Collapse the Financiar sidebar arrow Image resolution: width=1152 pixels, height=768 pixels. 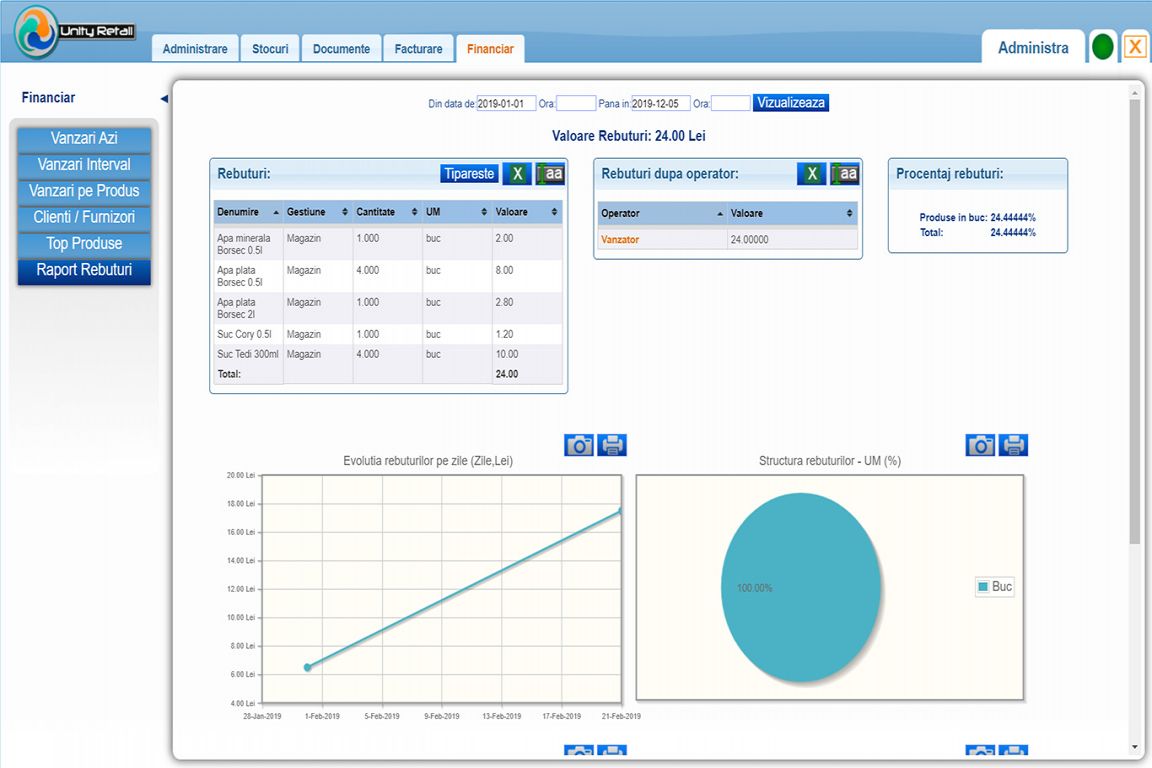coord(165,98)
